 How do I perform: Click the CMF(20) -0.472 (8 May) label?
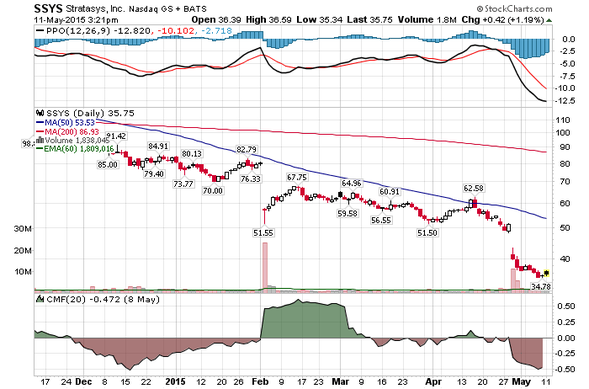pyautogui.click(x=103, y=299)
